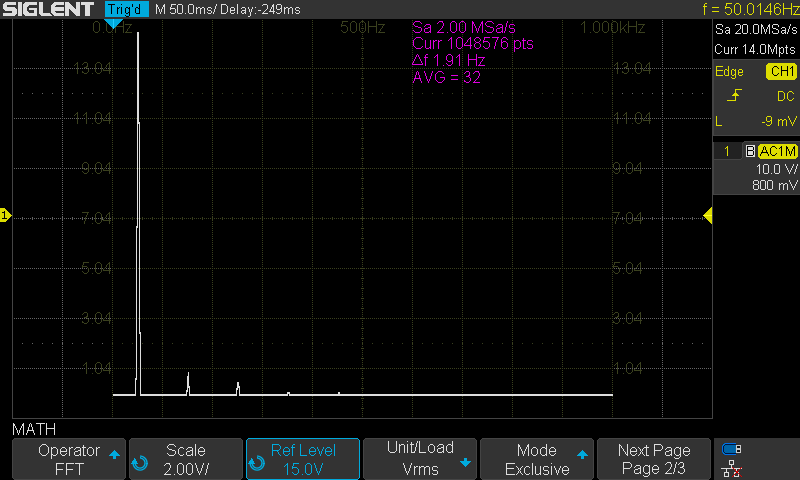Click the USB drive status icon
This screenshot has width=800, height=480.
[732, 449]
